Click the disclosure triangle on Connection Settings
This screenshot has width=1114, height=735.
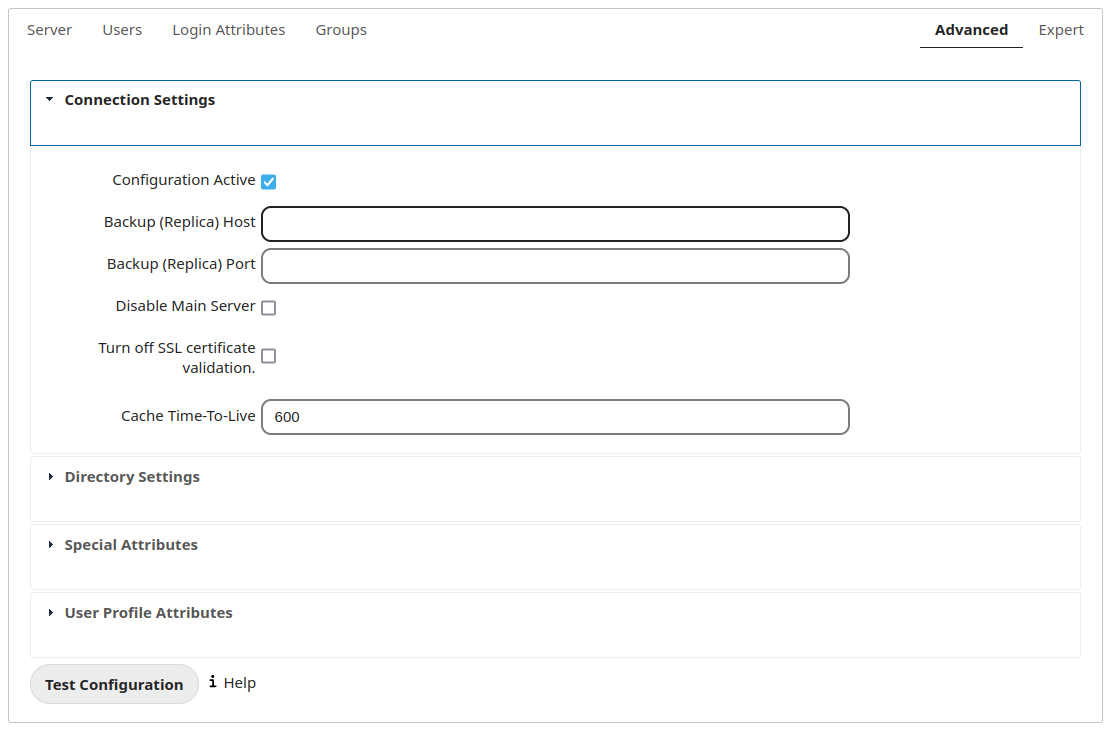pos(49,99)
